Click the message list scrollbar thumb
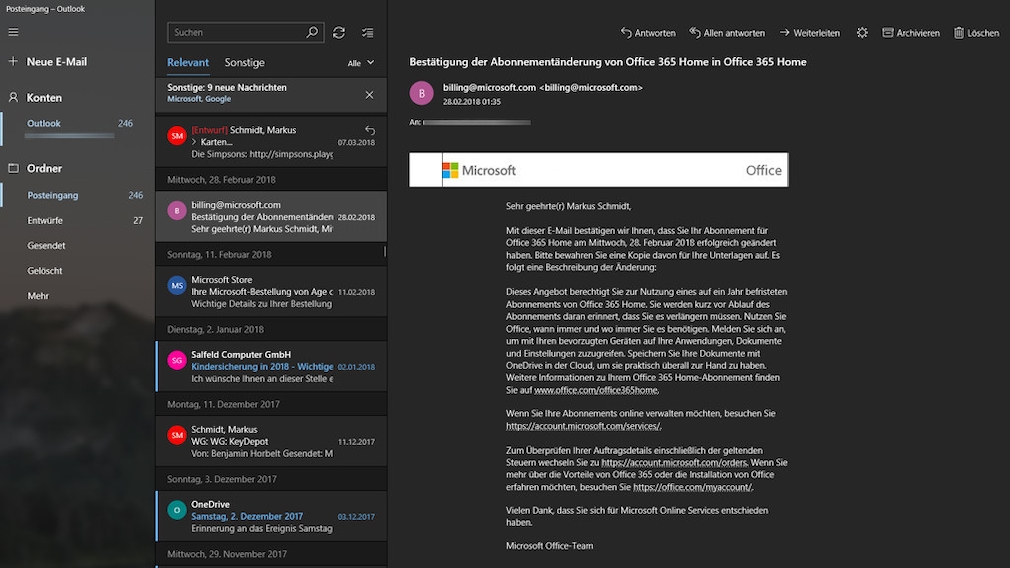Screen dimensions: 1010x568 [x=385, y=251]
